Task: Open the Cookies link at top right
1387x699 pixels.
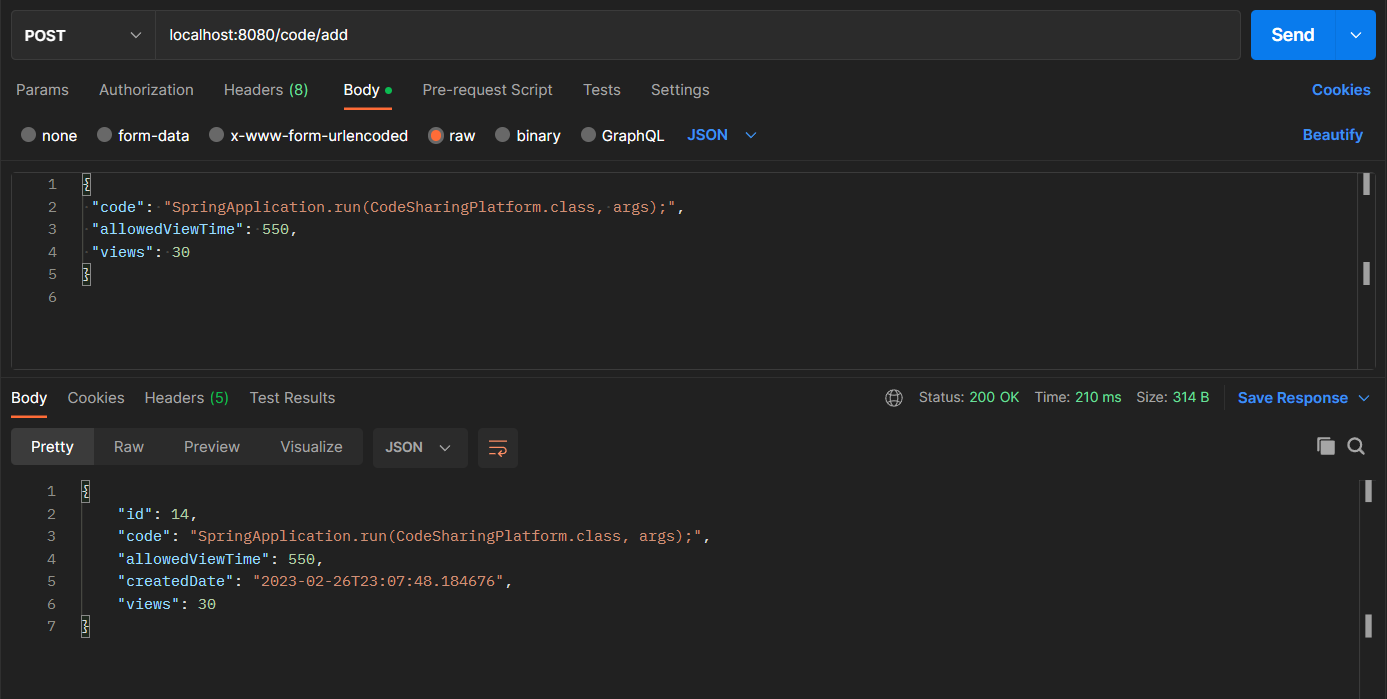Action: (1340, 90)
